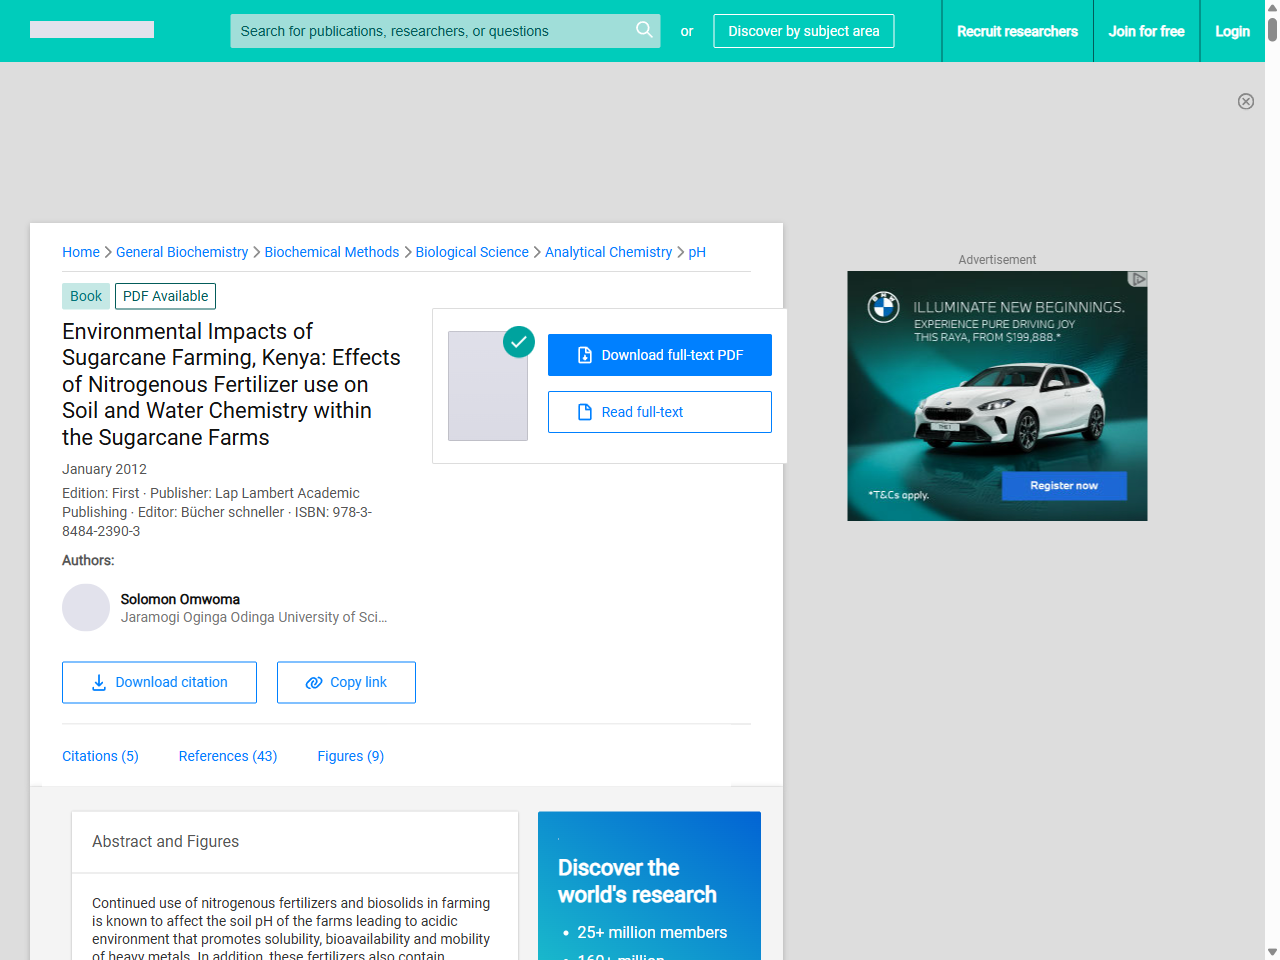Open the Analytical Chemistry breadcrumb link
This screenshot has width=1280, height=960.
click(608, 252)
